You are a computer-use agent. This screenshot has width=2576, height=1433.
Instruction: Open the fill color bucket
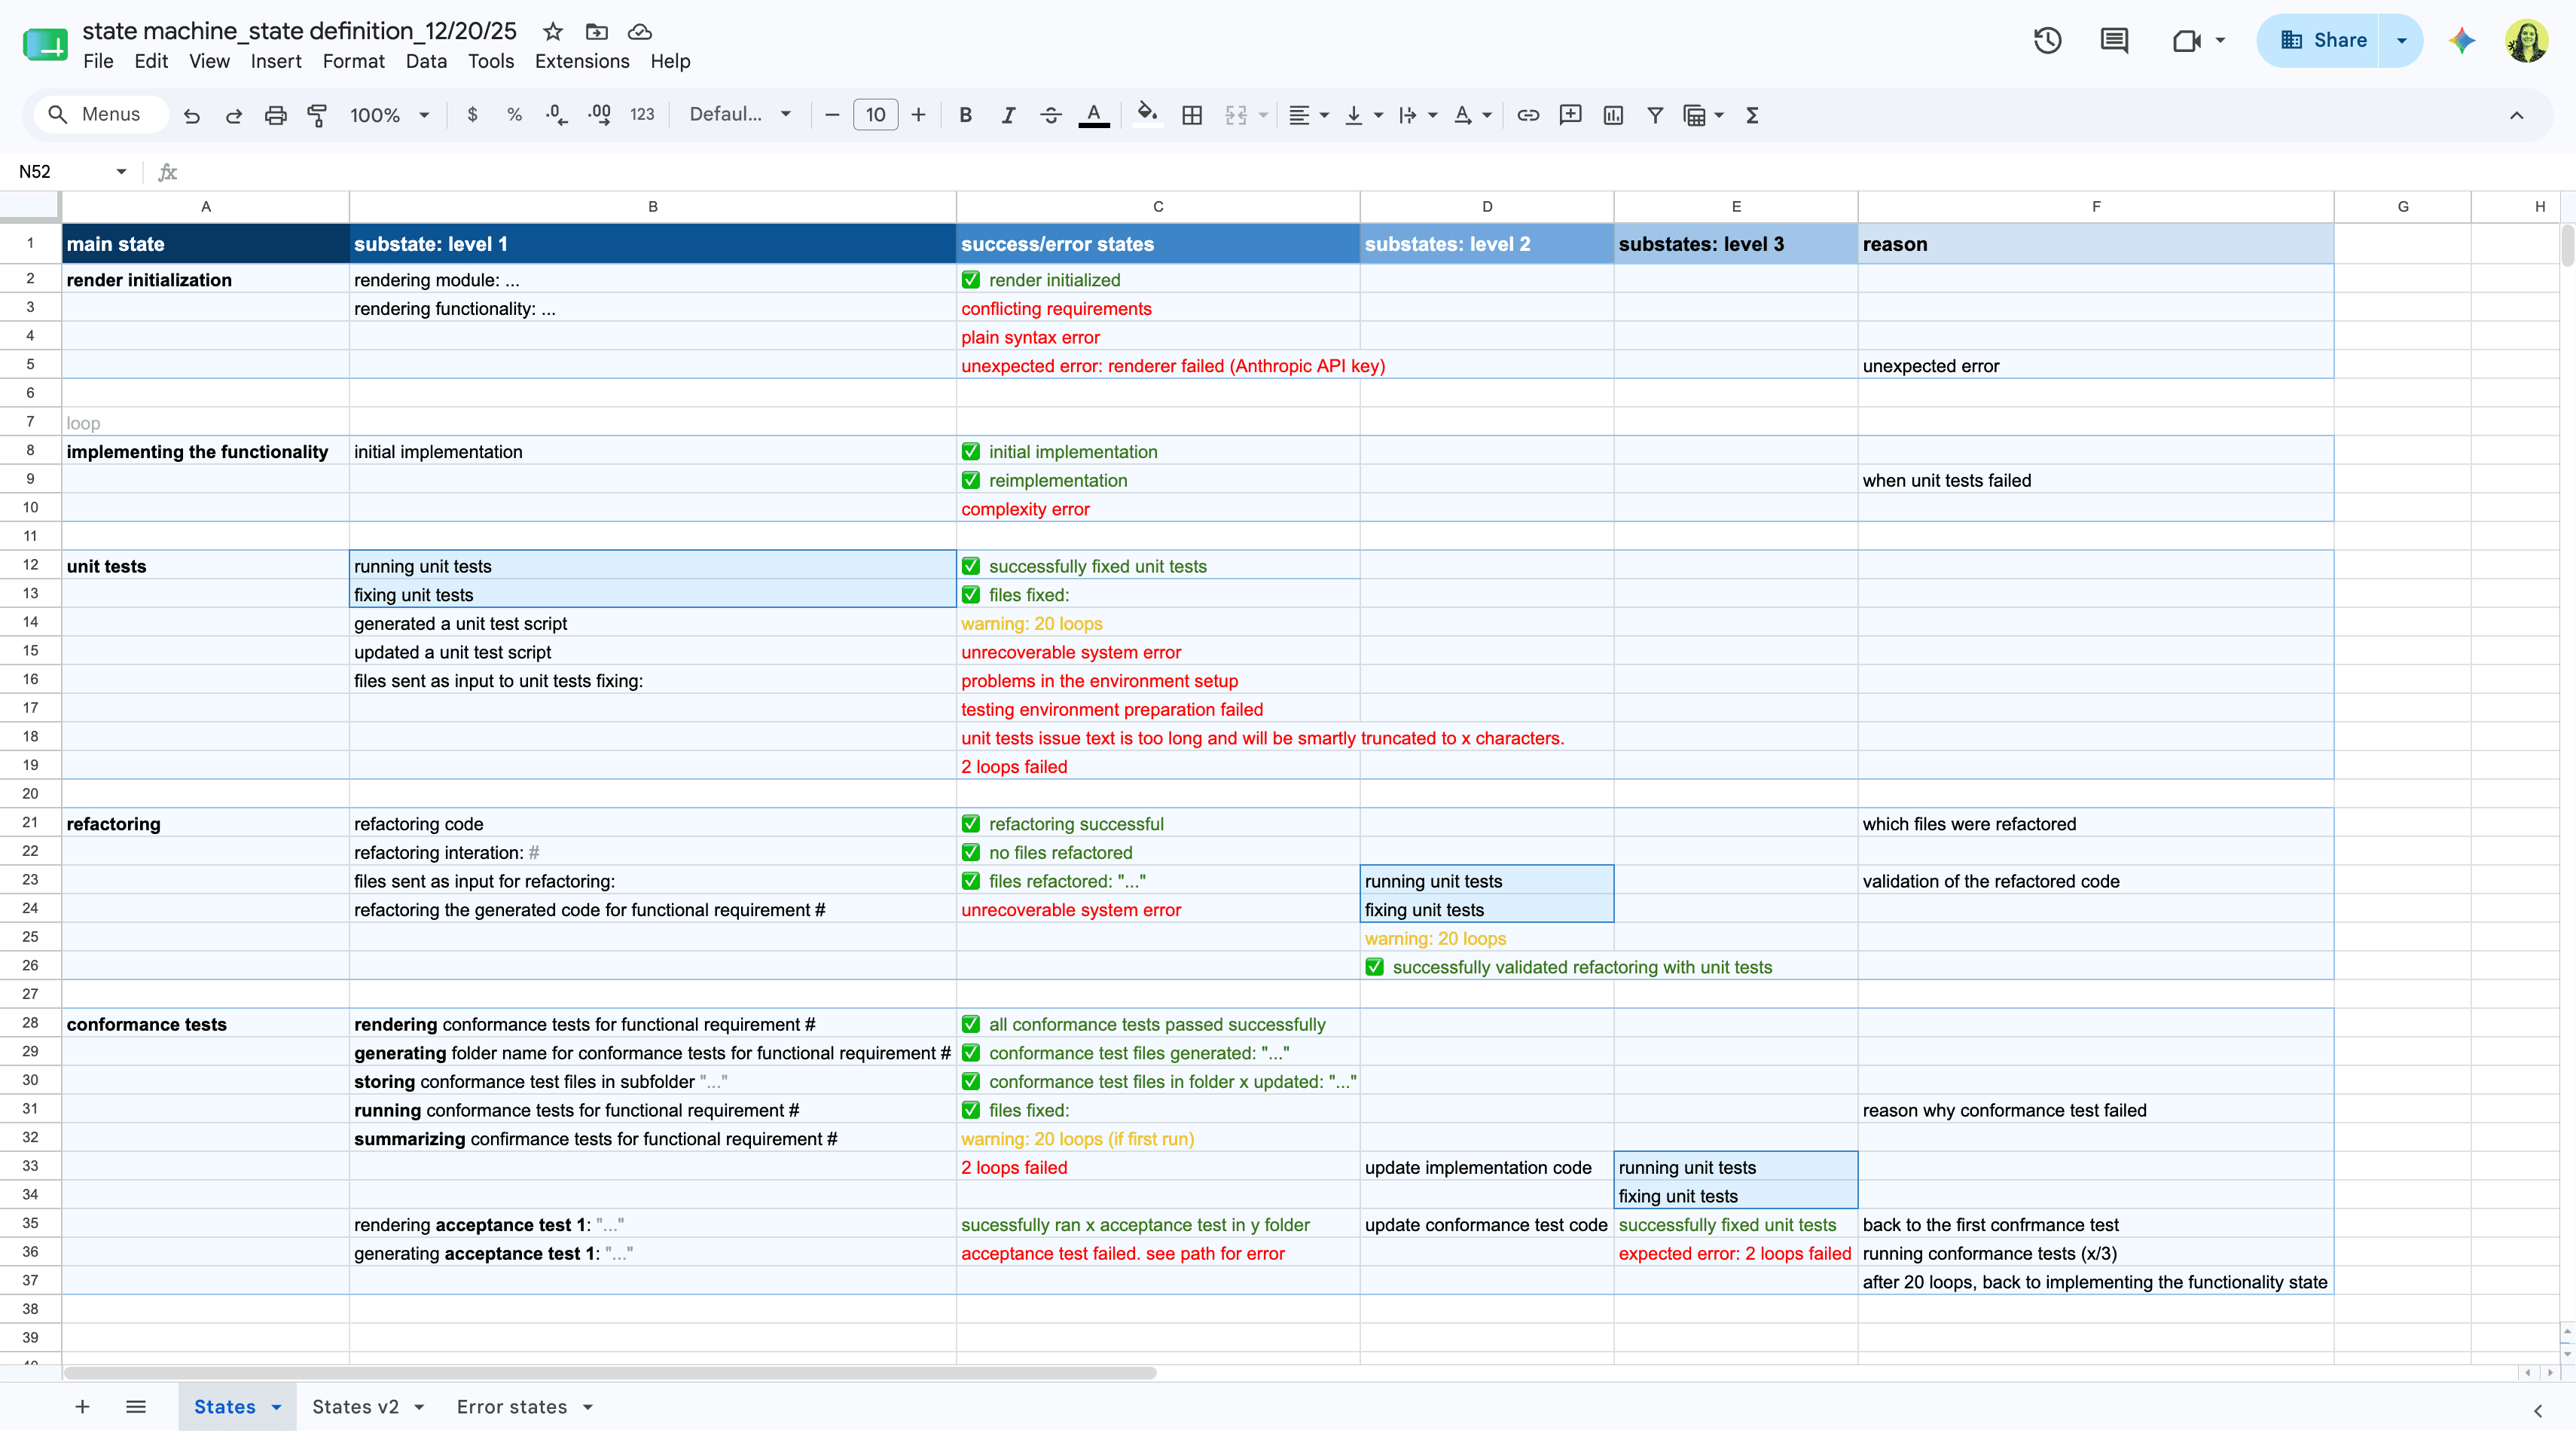[x=1148, y=114]
